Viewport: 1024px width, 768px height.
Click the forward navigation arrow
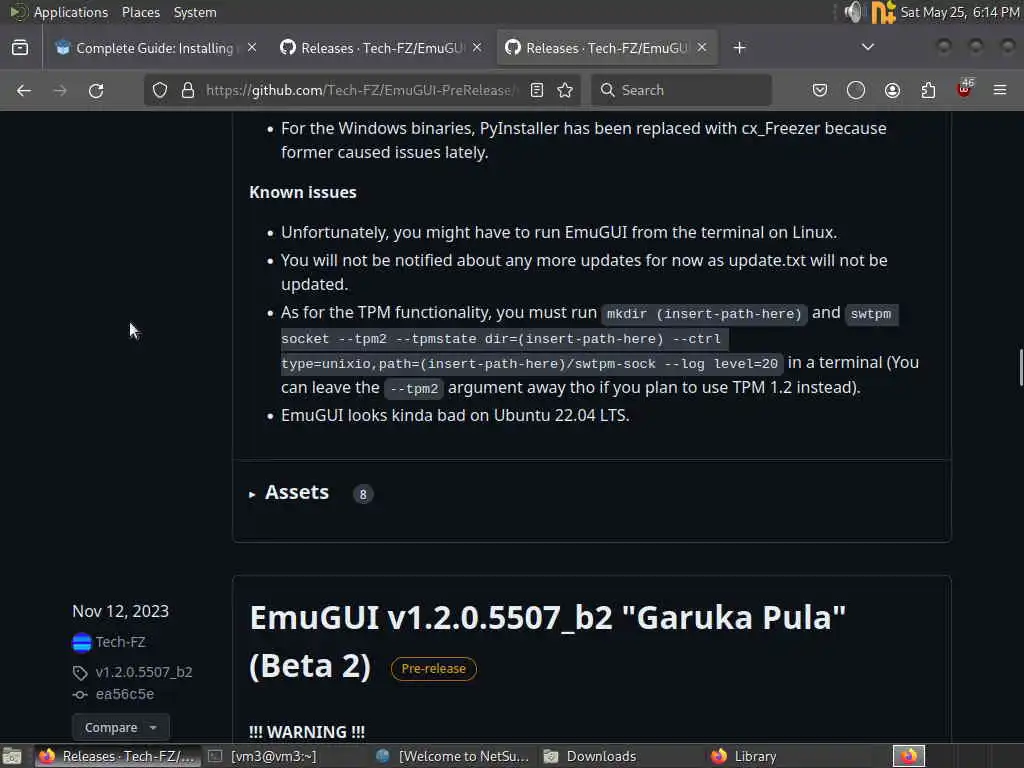(60, 90)
